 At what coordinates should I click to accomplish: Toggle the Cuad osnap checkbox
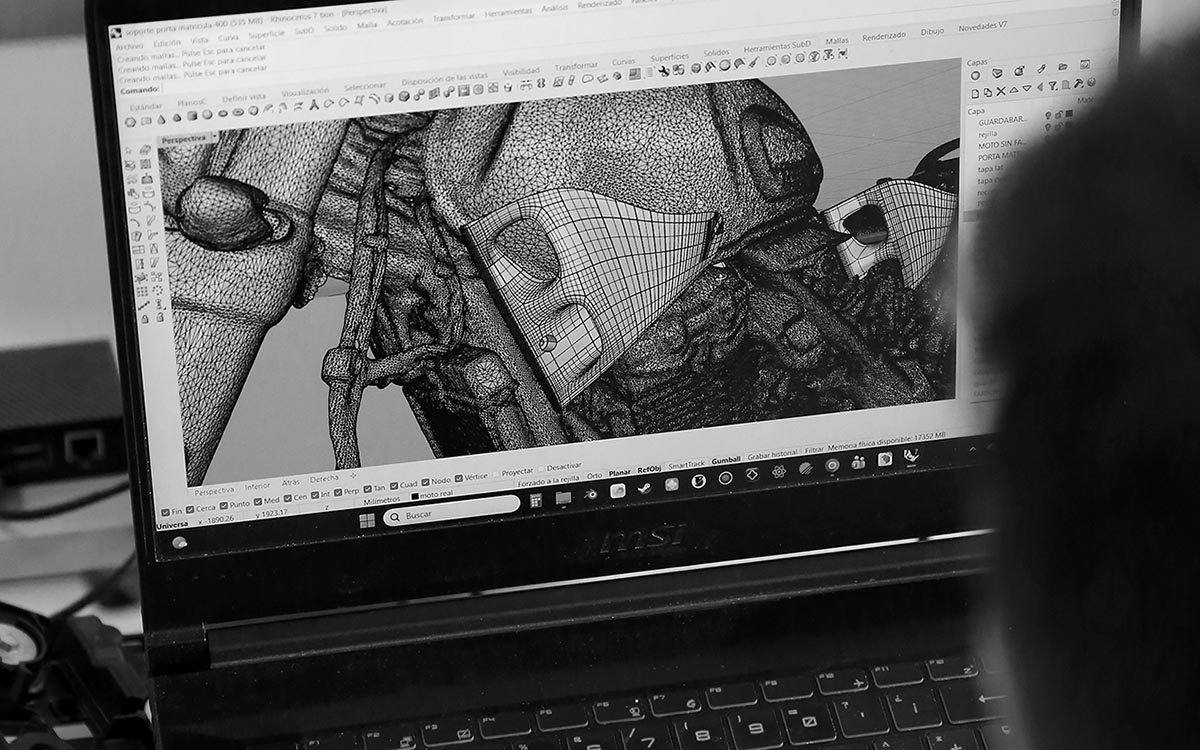click(394, 485)
